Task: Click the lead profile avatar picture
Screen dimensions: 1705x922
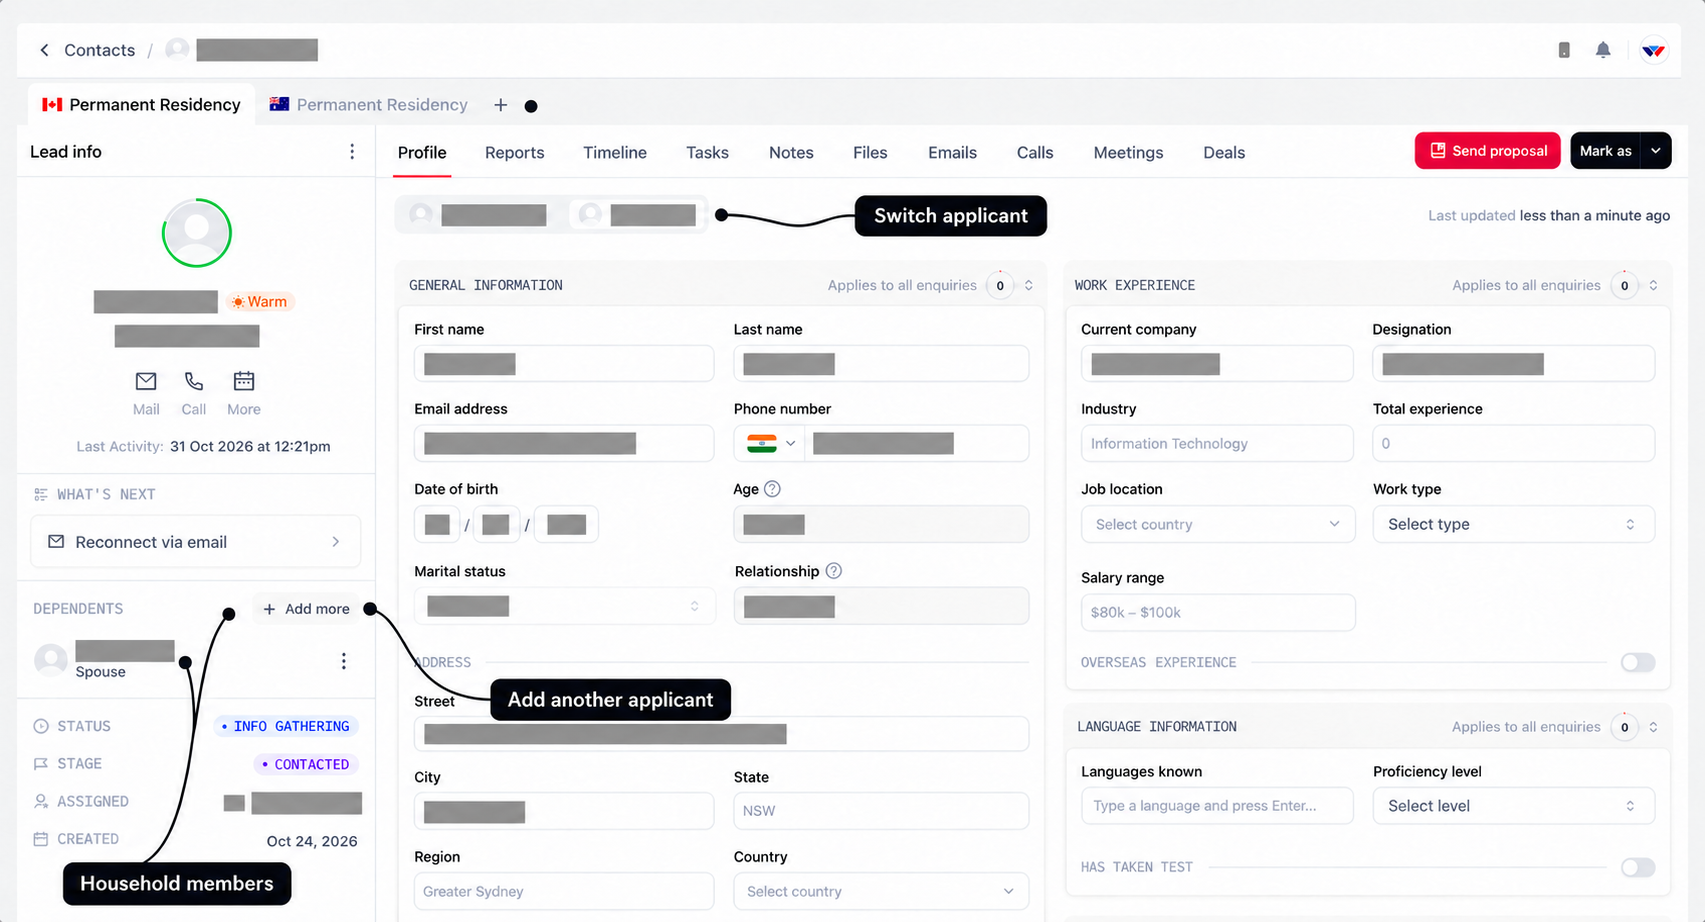Action: [197, 233]
